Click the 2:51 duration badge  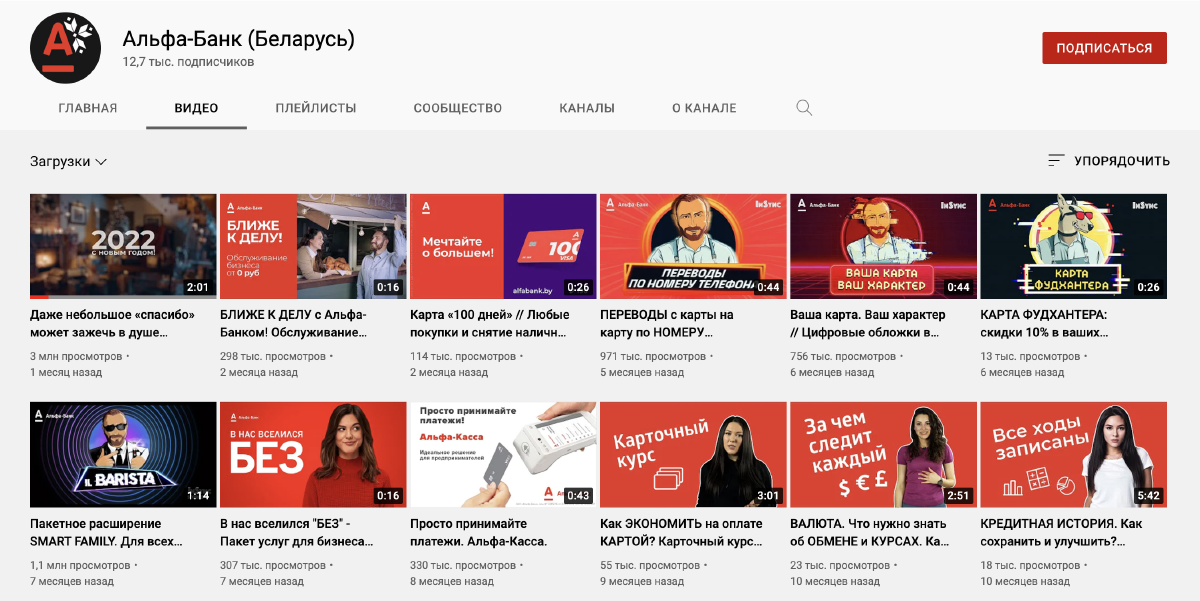(958, 495)
